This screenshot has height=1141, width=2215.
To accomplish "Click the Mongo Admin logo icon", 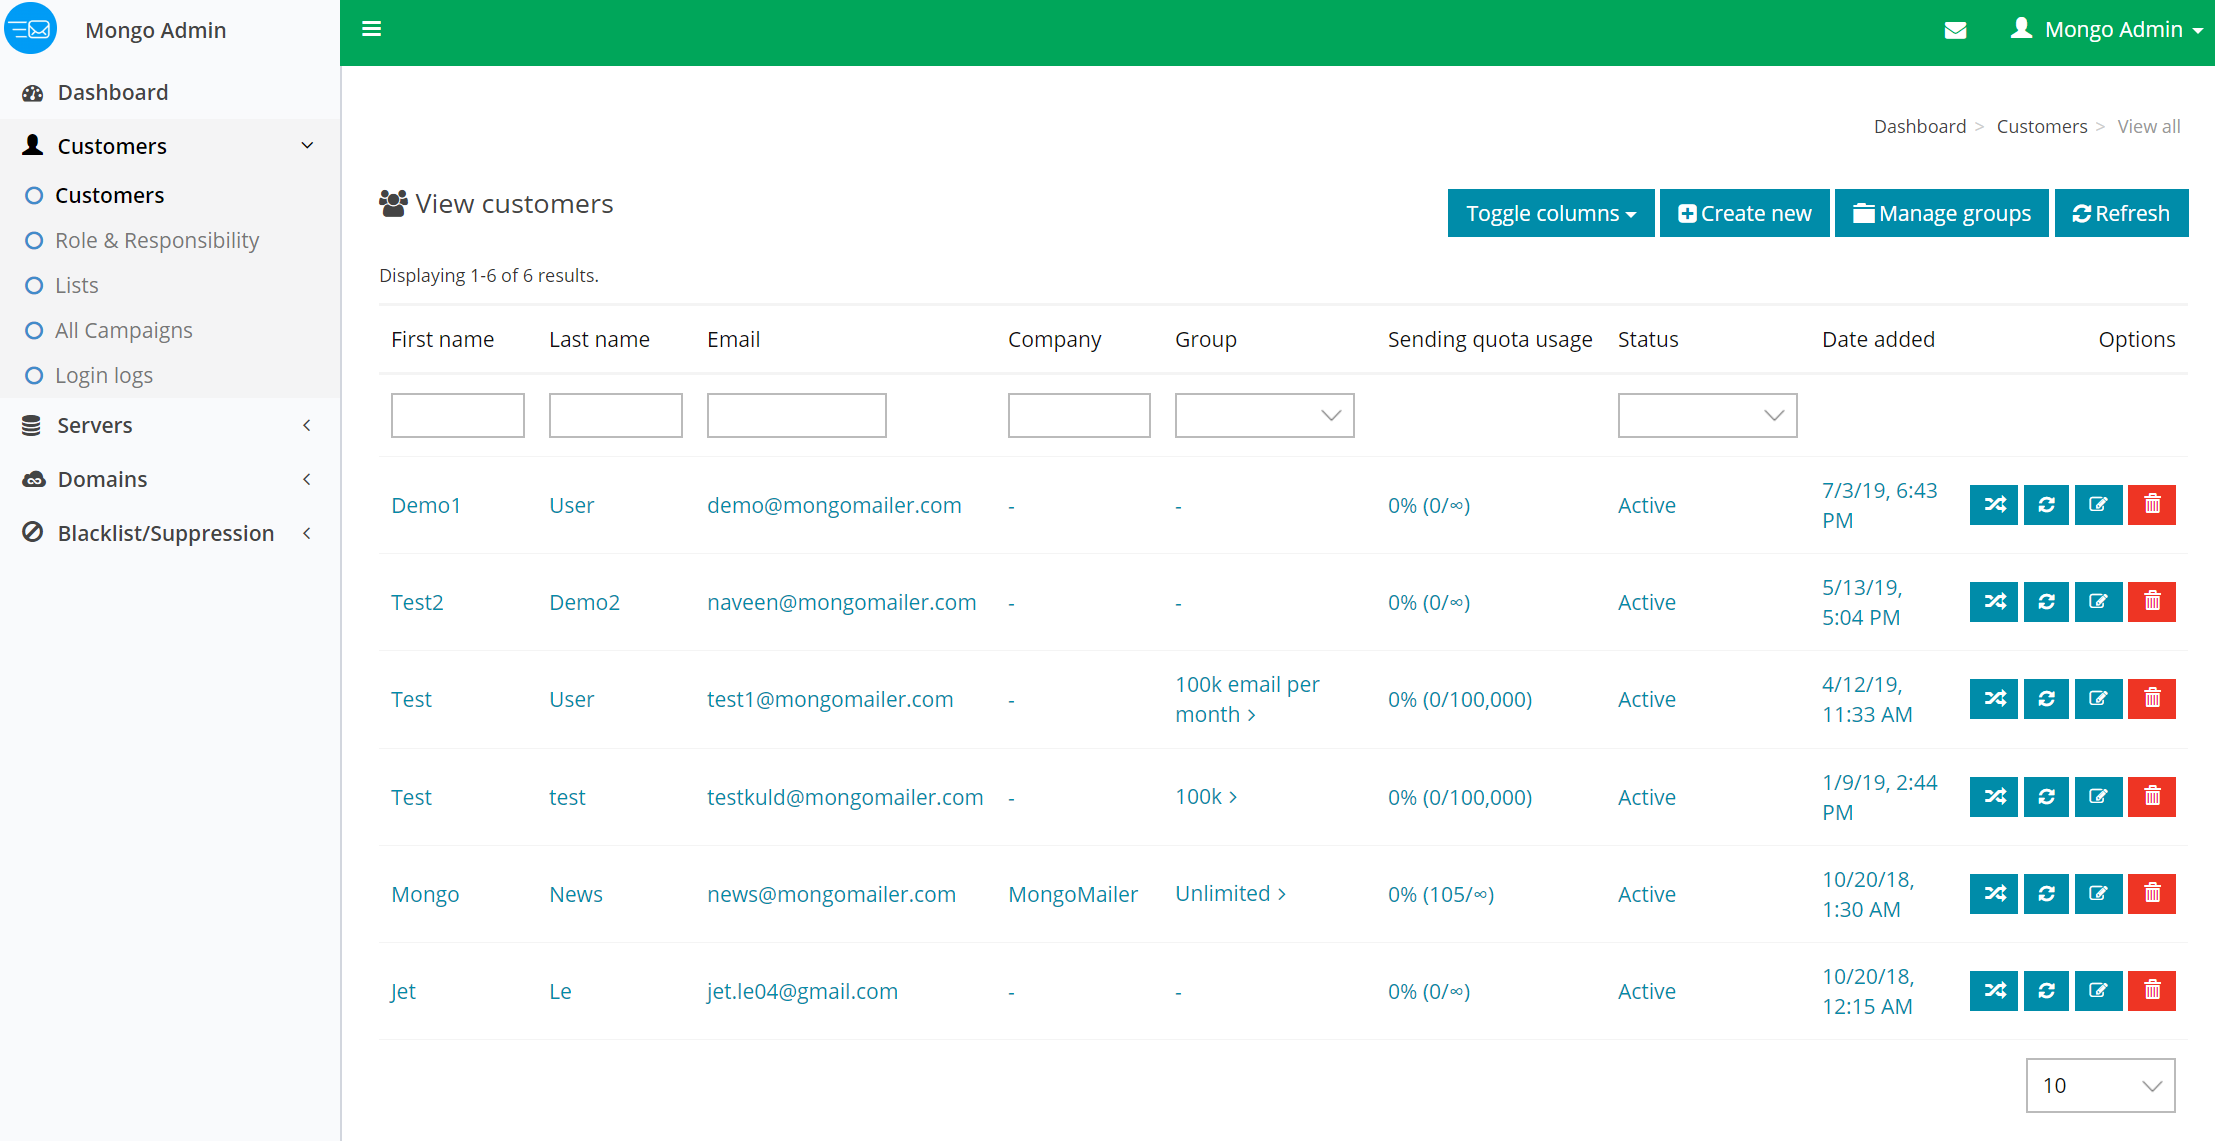I will coord(31,29).
